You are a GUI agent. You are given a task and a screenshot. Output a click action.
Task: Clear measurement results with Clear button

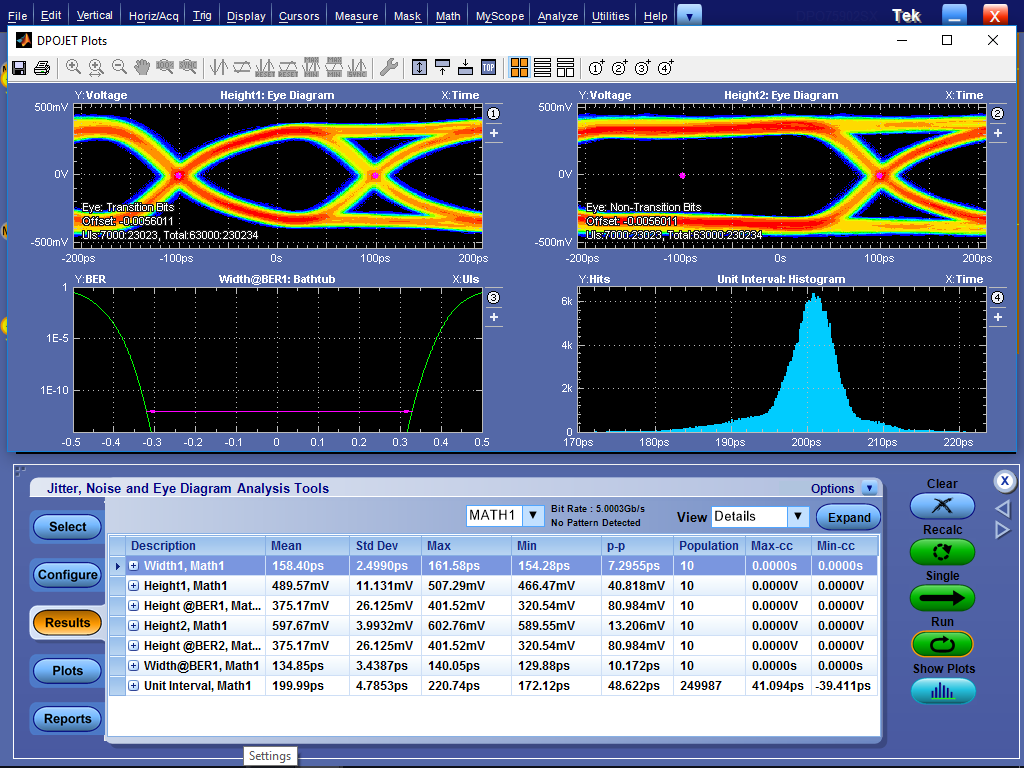942,505
